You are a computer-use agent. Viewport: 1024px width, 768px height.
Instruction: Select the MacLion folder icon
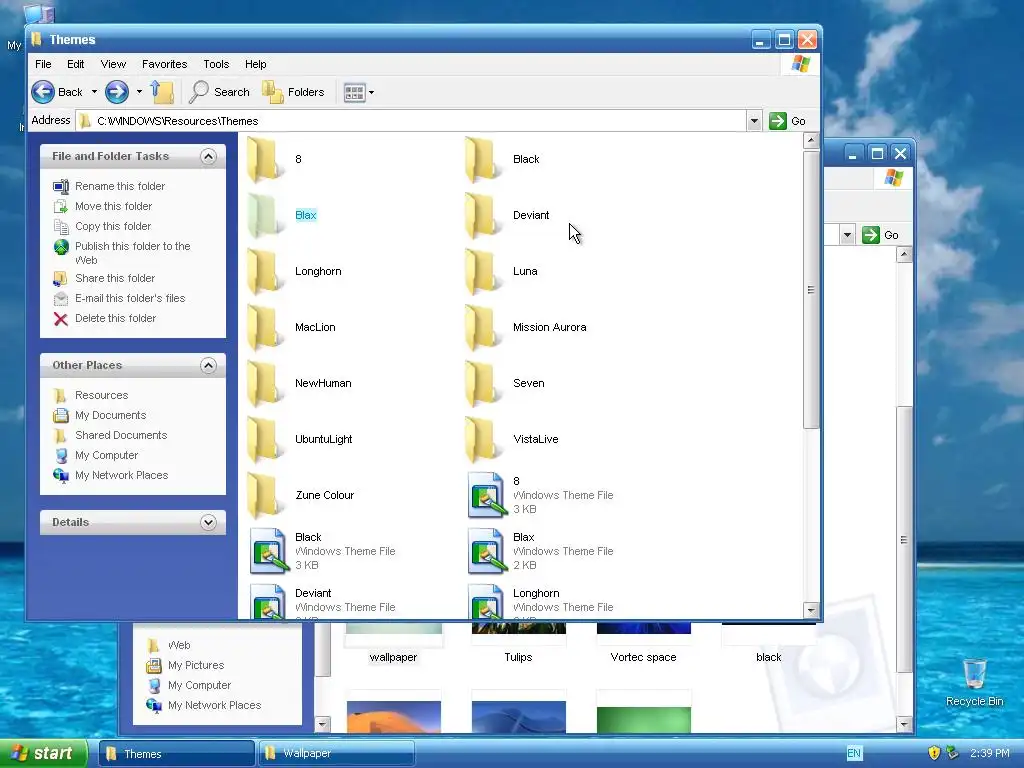(266, 328)
